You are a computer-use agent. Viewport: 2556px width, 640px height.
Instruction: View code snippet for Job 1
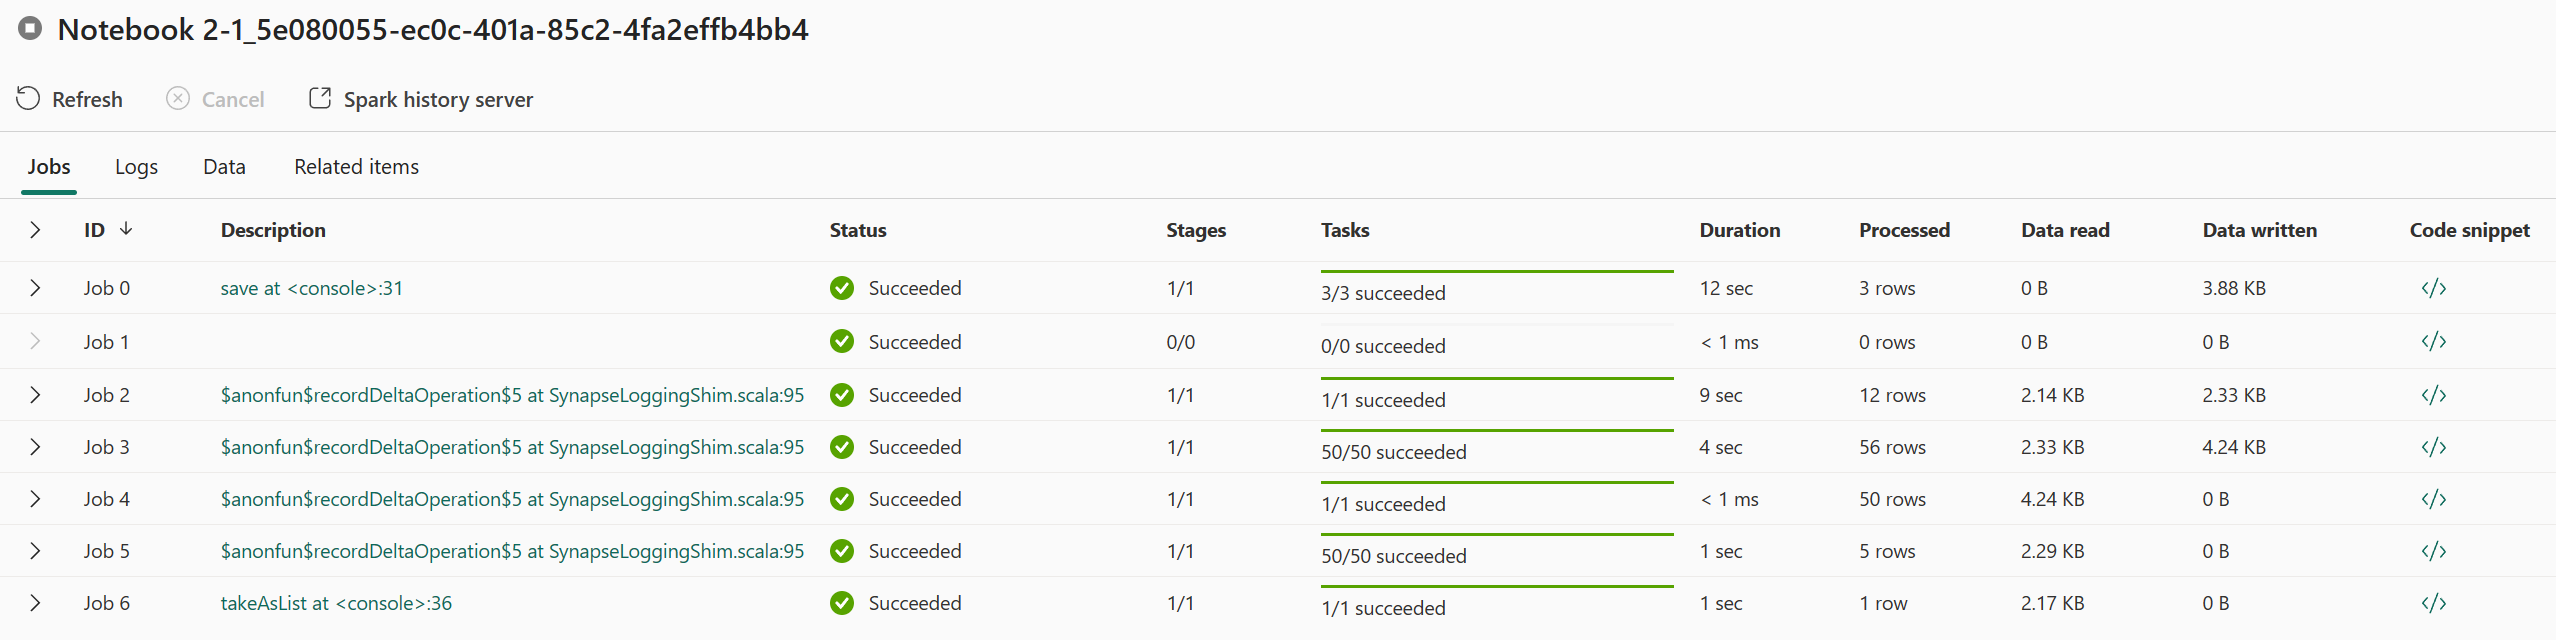pos(2433,342)
